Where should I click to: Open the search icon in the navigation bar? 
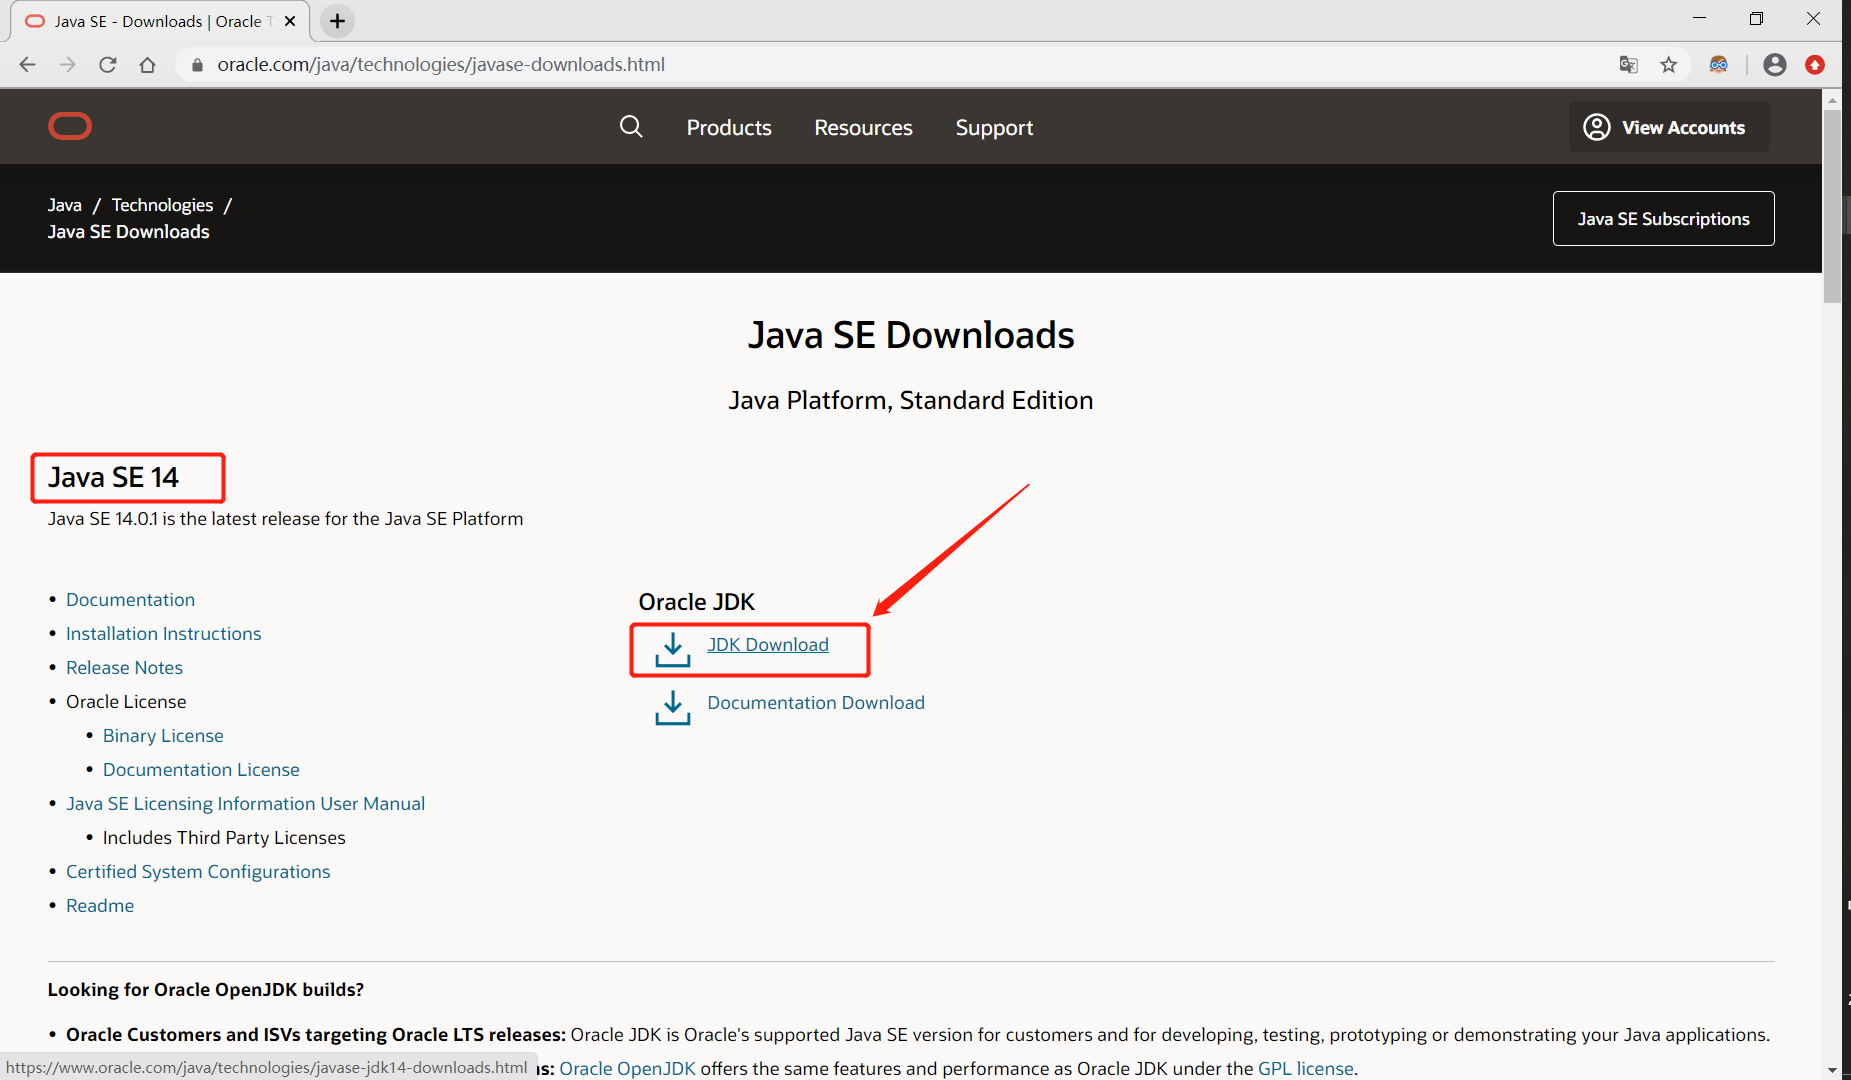(x=631, y=127)
